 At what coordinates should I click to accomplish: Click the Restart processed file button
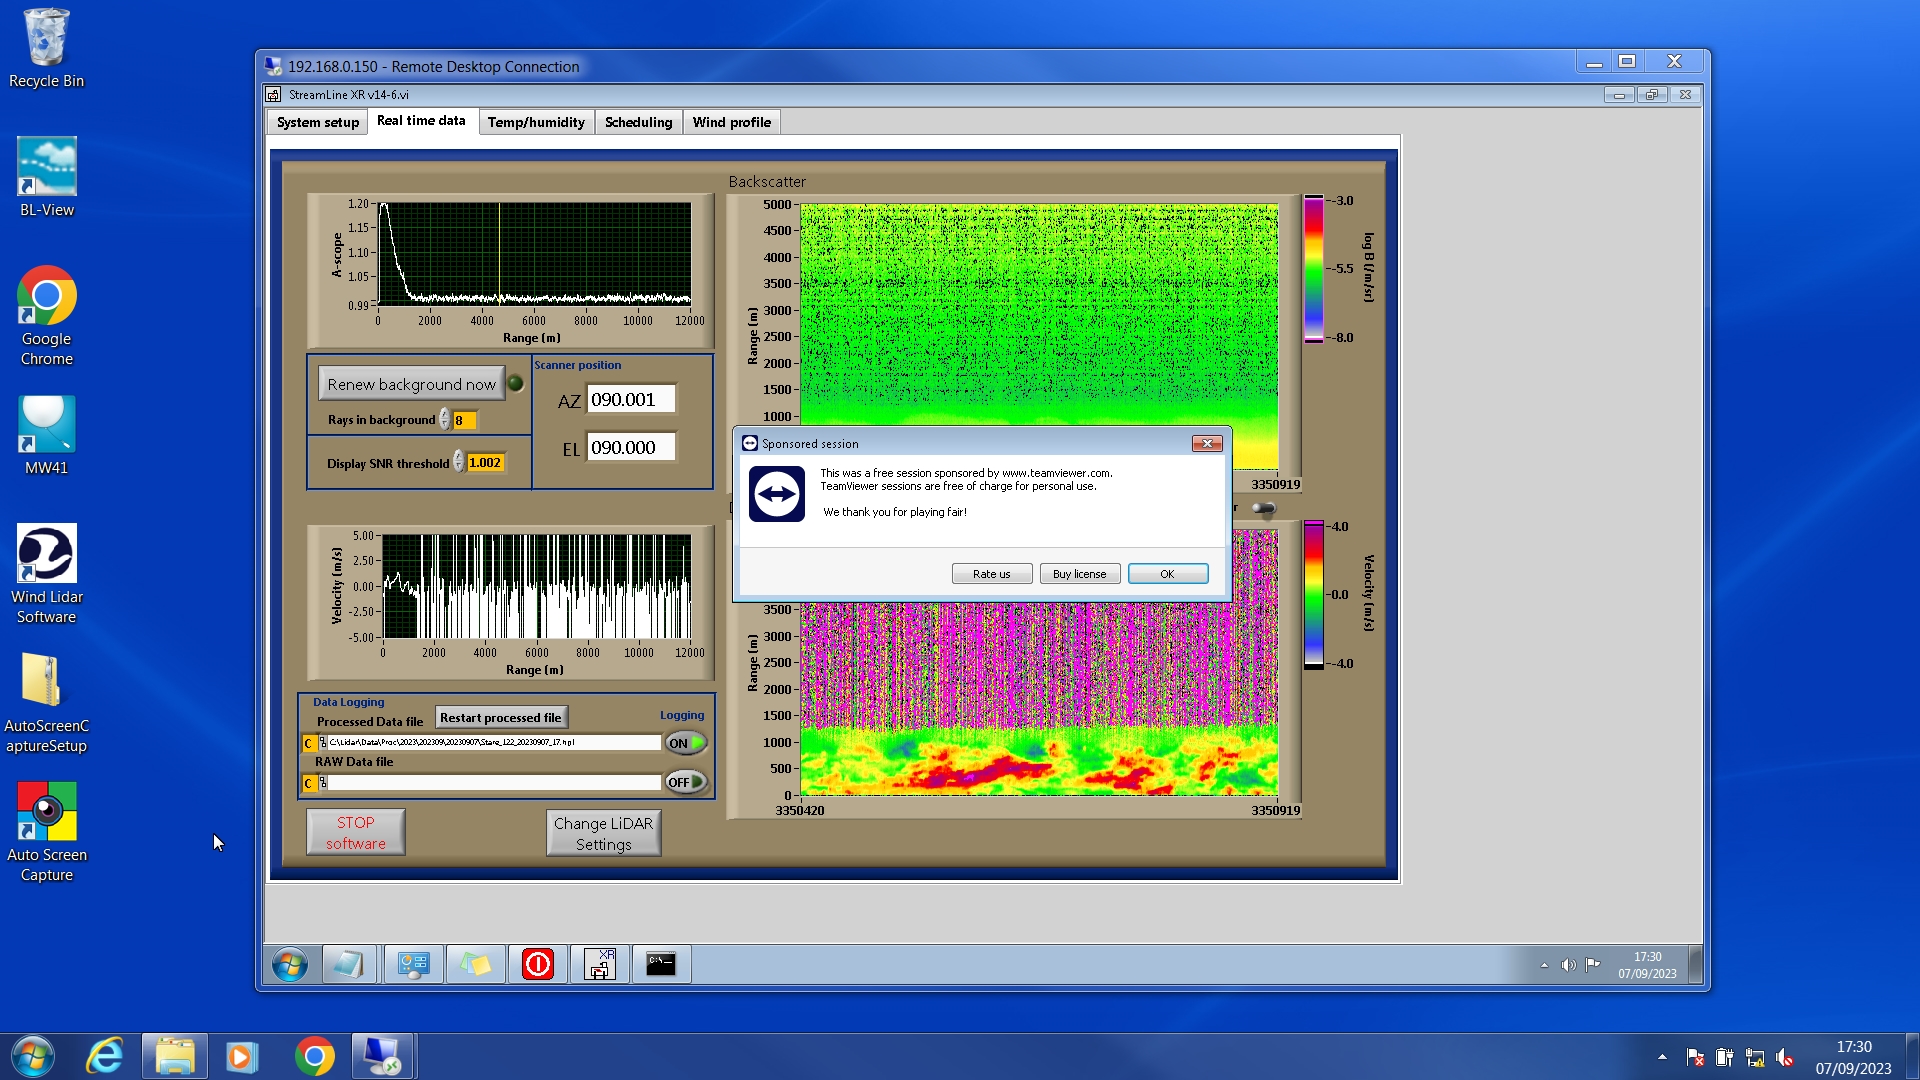click(x=500, y=718)
